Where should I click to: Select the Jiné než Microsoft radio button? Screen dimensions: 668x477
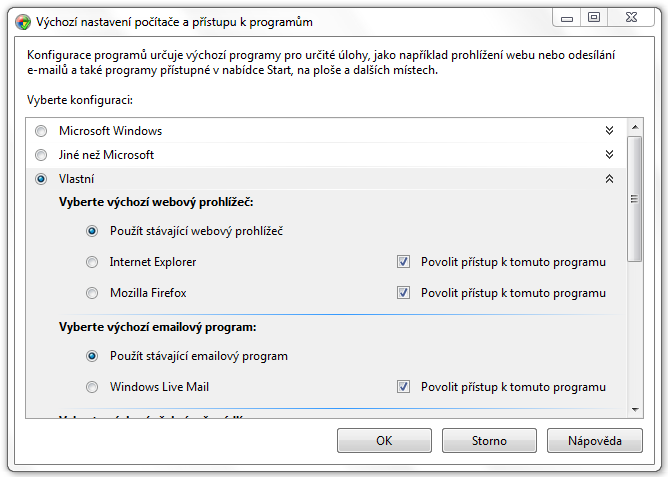coord(41,155)
